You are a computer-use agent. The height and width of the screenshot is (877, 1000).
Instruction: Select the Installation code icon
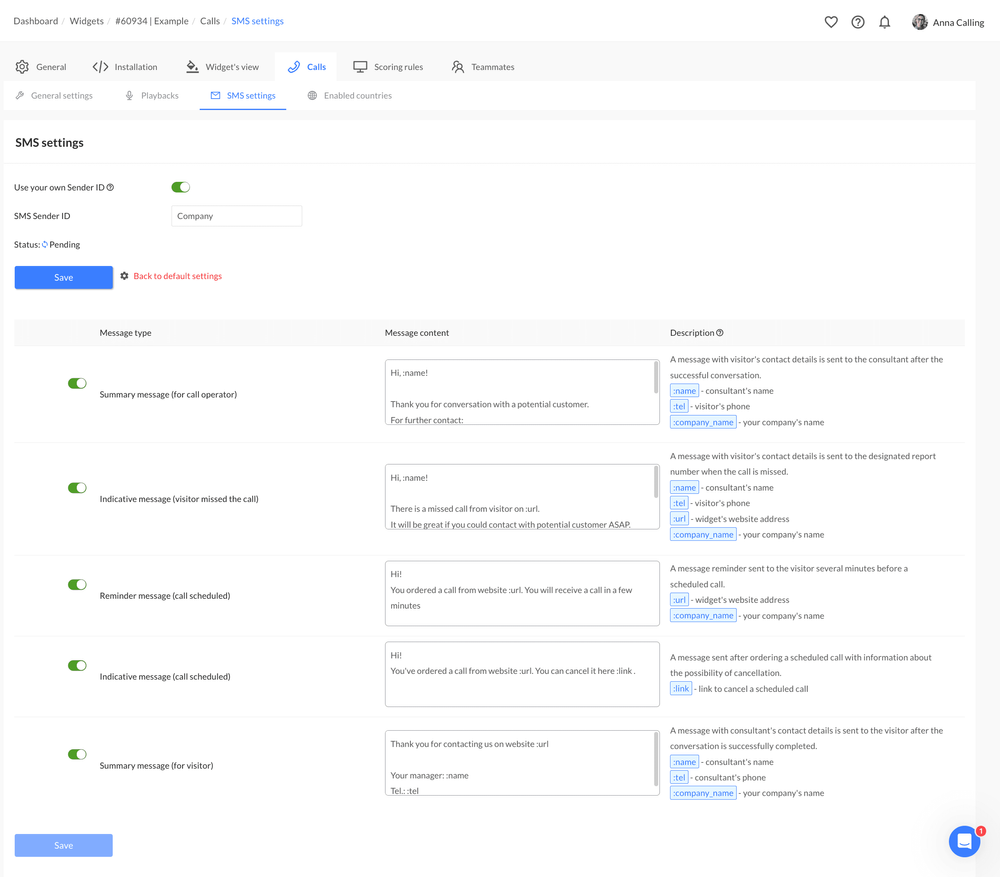[99, 66]
